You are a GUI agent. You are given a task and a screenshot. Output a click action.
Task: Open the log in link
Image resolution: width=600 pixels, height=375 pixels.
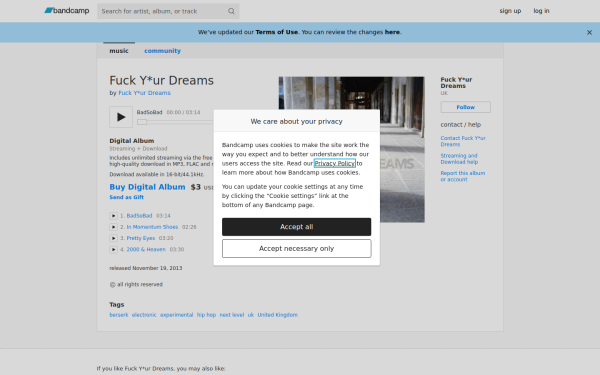point(541,11)
